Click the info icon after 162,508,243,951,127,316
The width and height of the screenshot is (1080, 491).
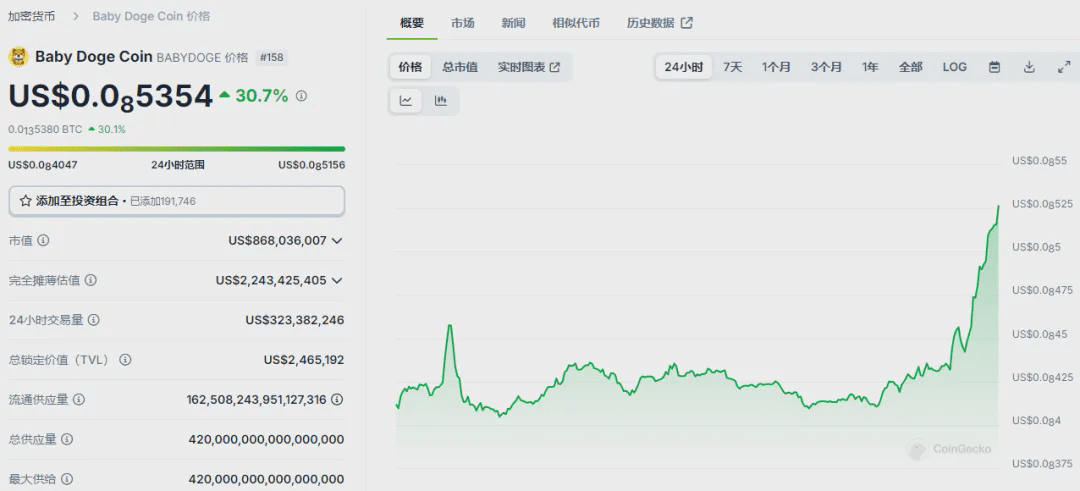click(337, 399)
